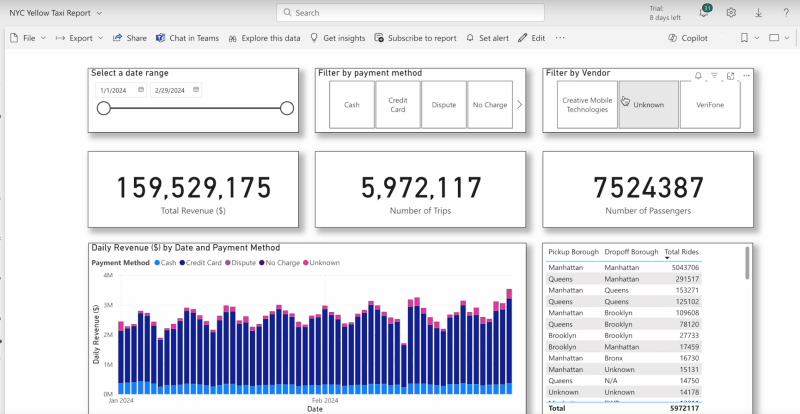Click the Cash legend item
800x414 pixels.
(165, 263)
